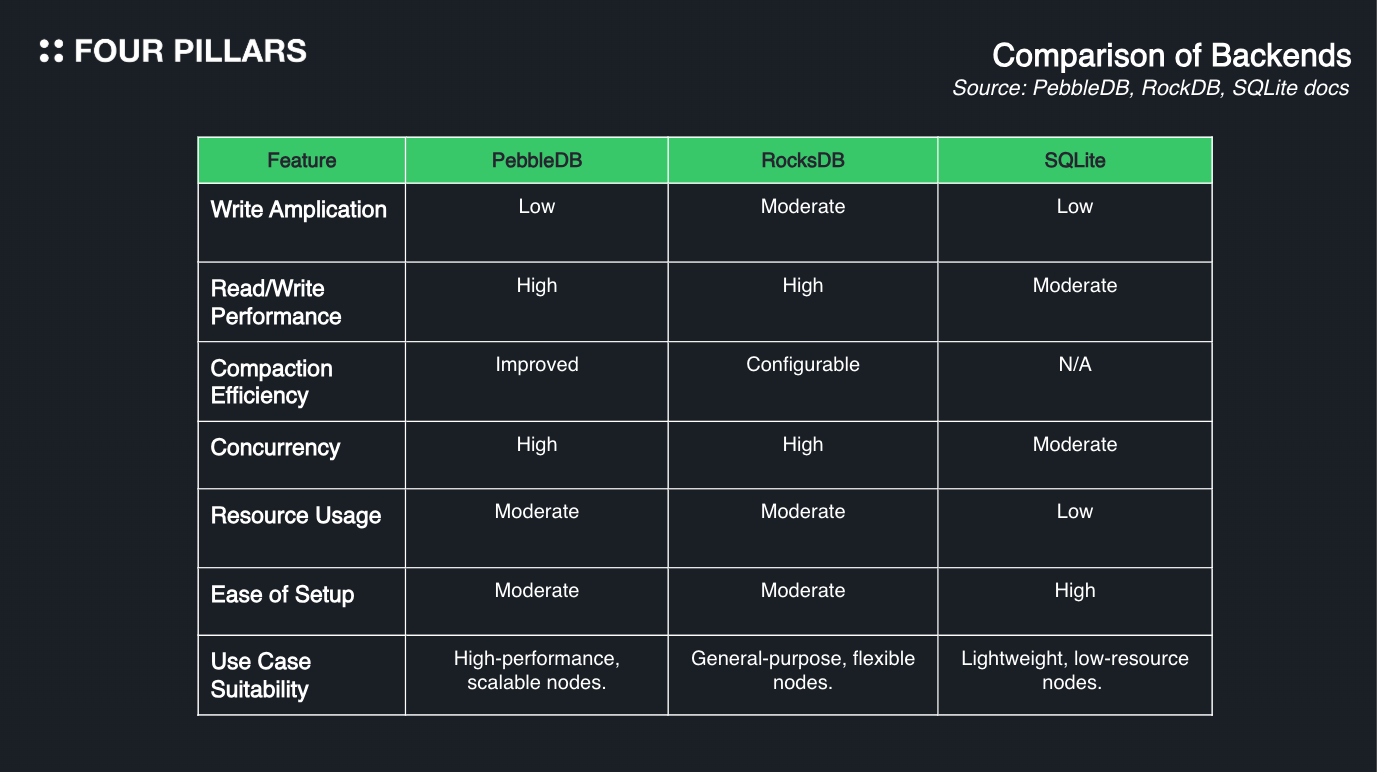Screen dimensions: 1377x772
Task: Select the Write Amplication row label
Action: tap(298, 210)
